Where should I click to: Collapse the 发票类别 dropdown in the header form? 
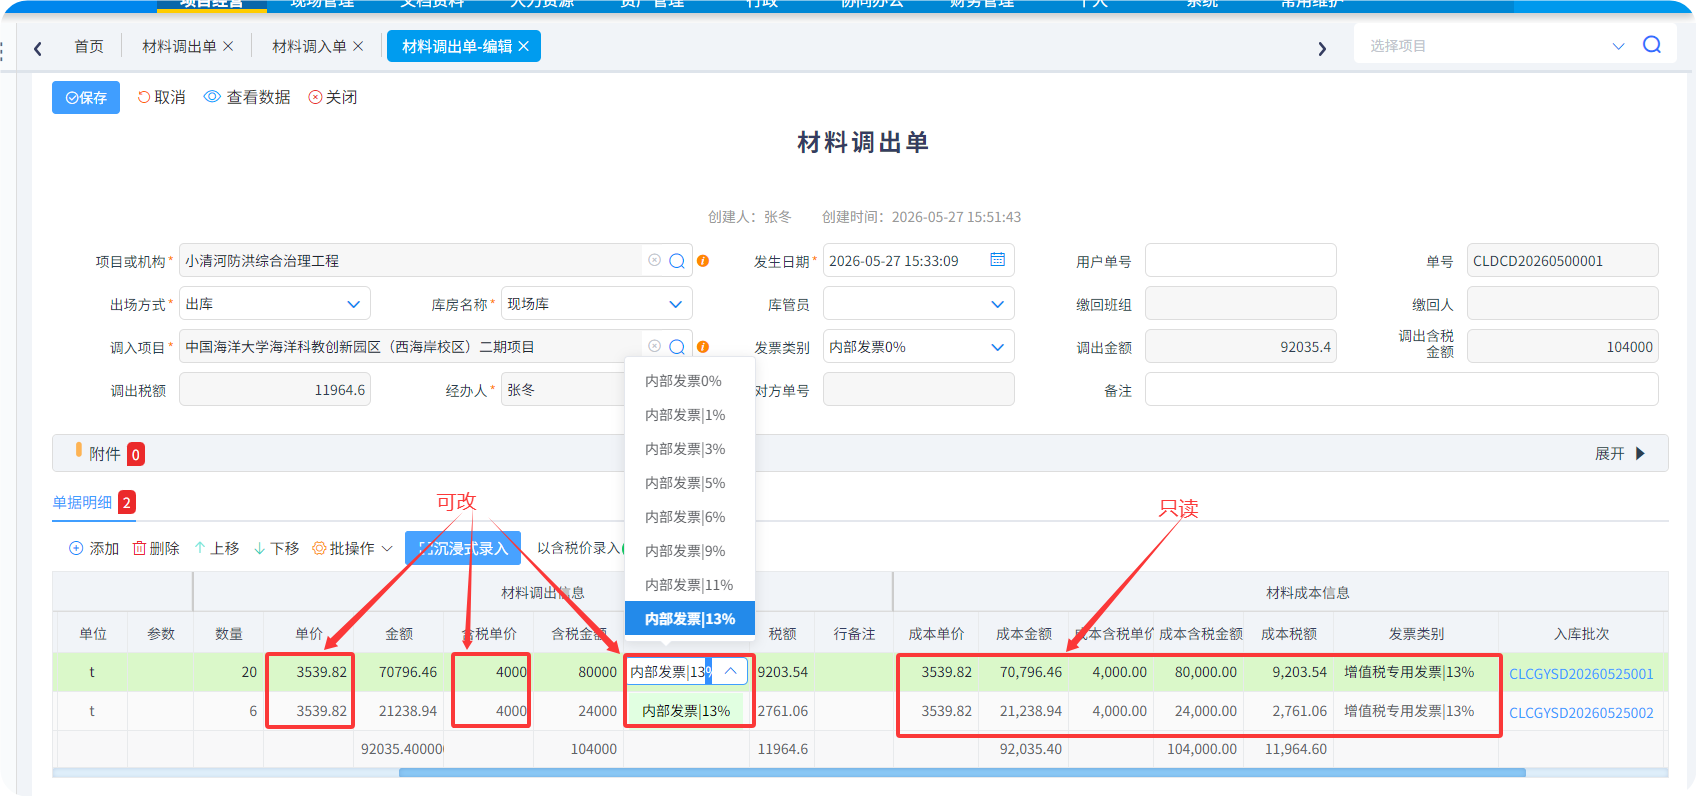pyautogui.click(x=997, y=347)
